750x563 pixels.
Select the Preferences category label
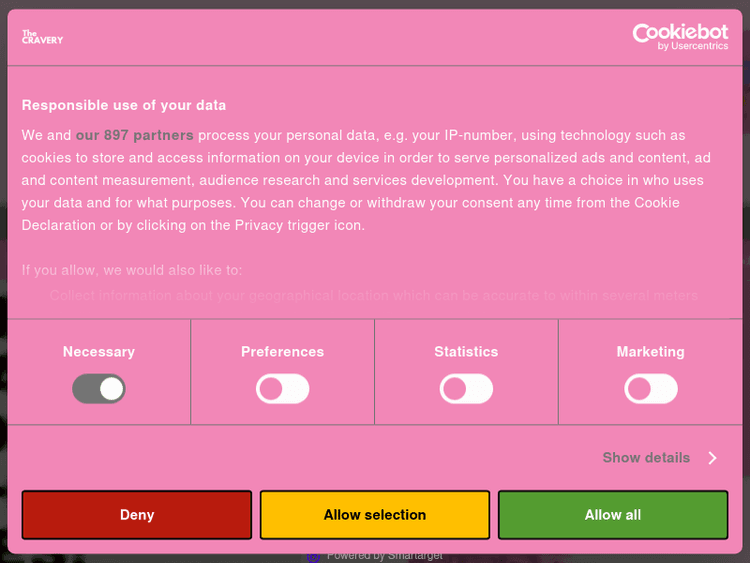[282, 352]
